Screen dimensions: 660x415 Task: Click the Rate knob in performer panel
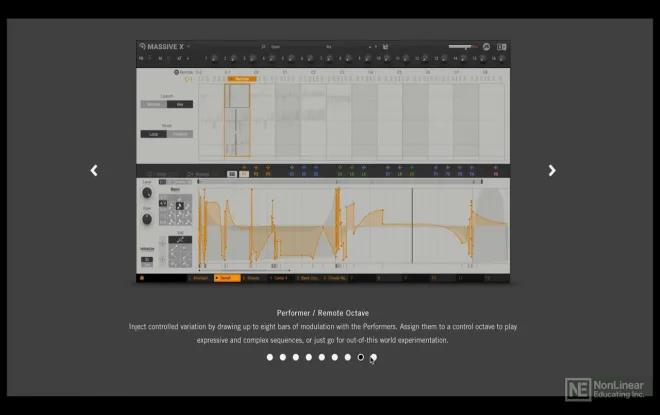click(147, 219)
